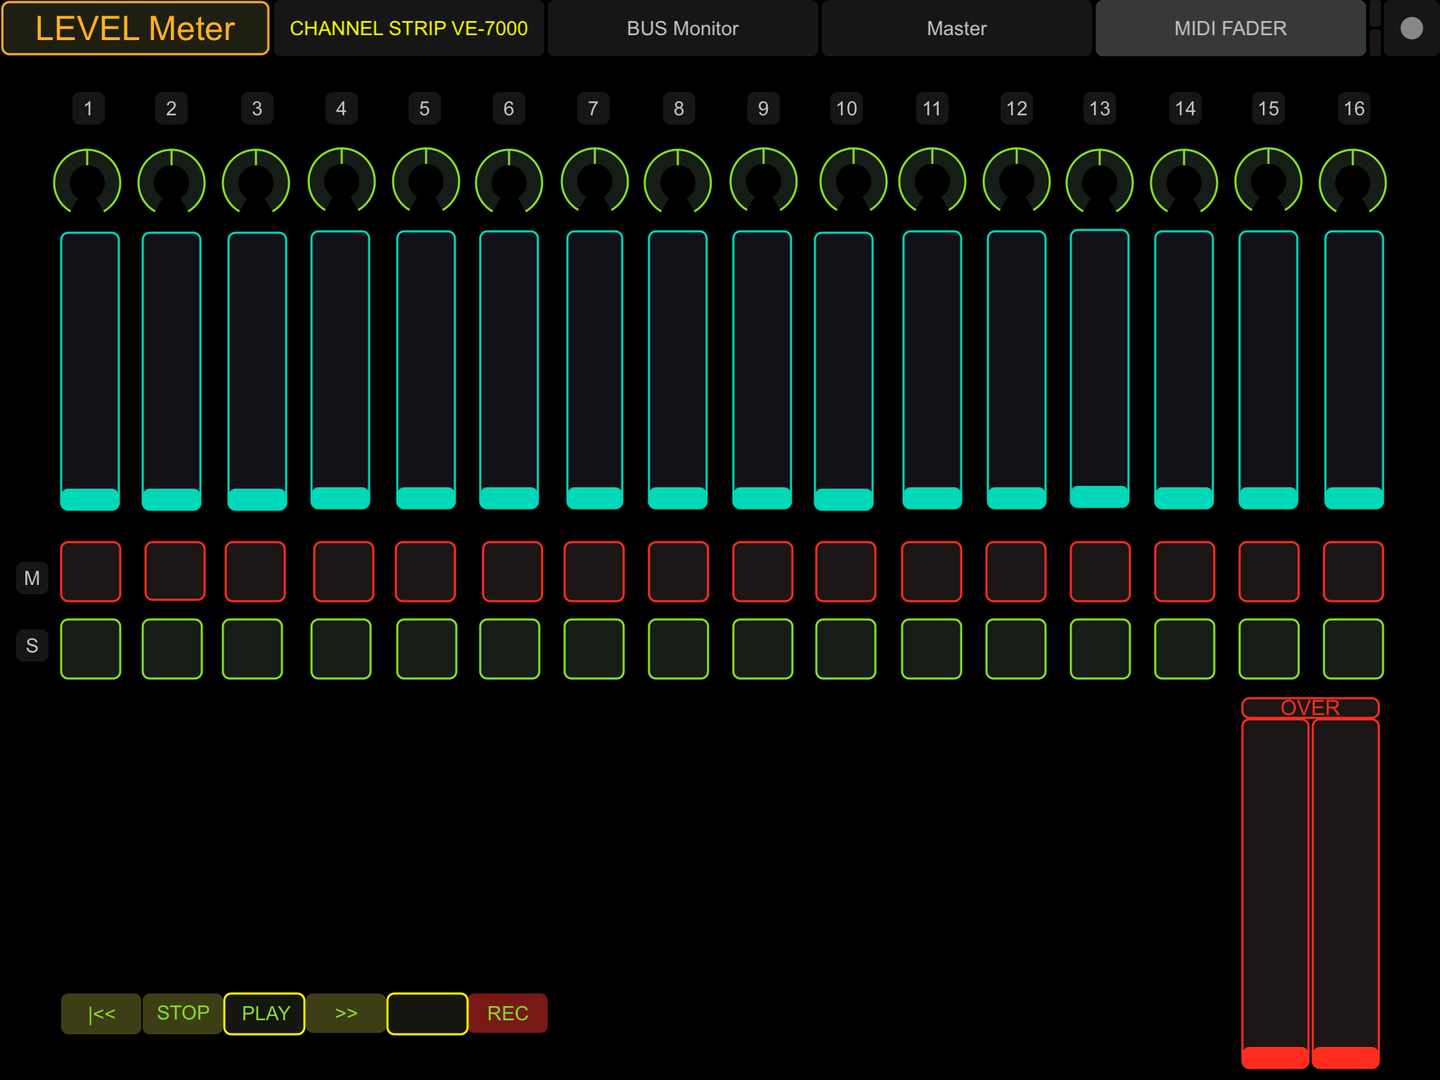Click the channel 7 fader handle
This screenshot has width=1440, height=1080.
595,498
